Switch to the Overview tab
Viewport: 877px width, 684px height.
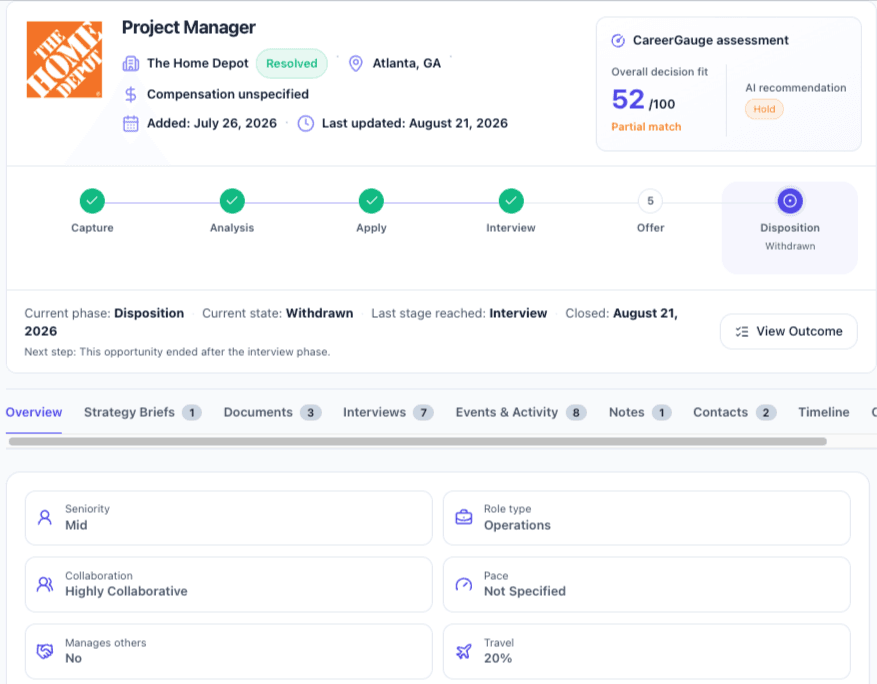click(34, 413)
